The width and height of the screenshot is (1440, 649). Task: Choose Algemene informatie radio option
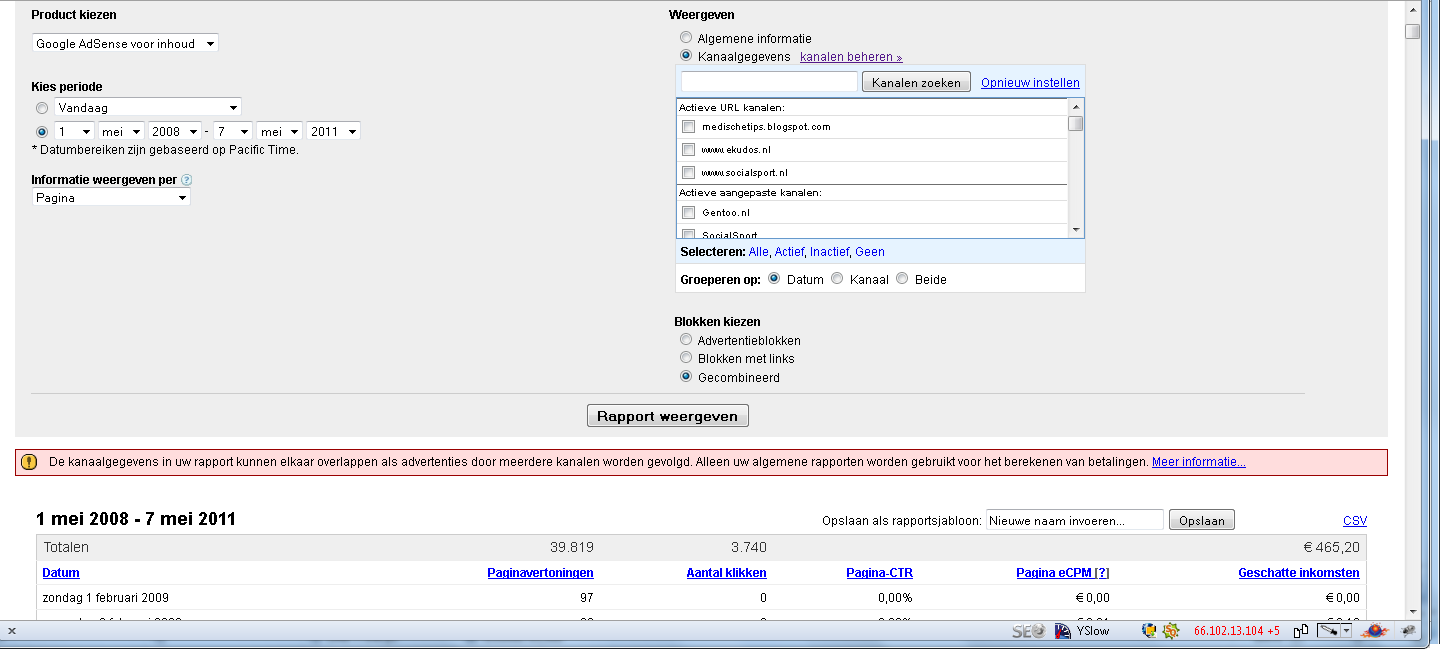click(x=686, y=38)
